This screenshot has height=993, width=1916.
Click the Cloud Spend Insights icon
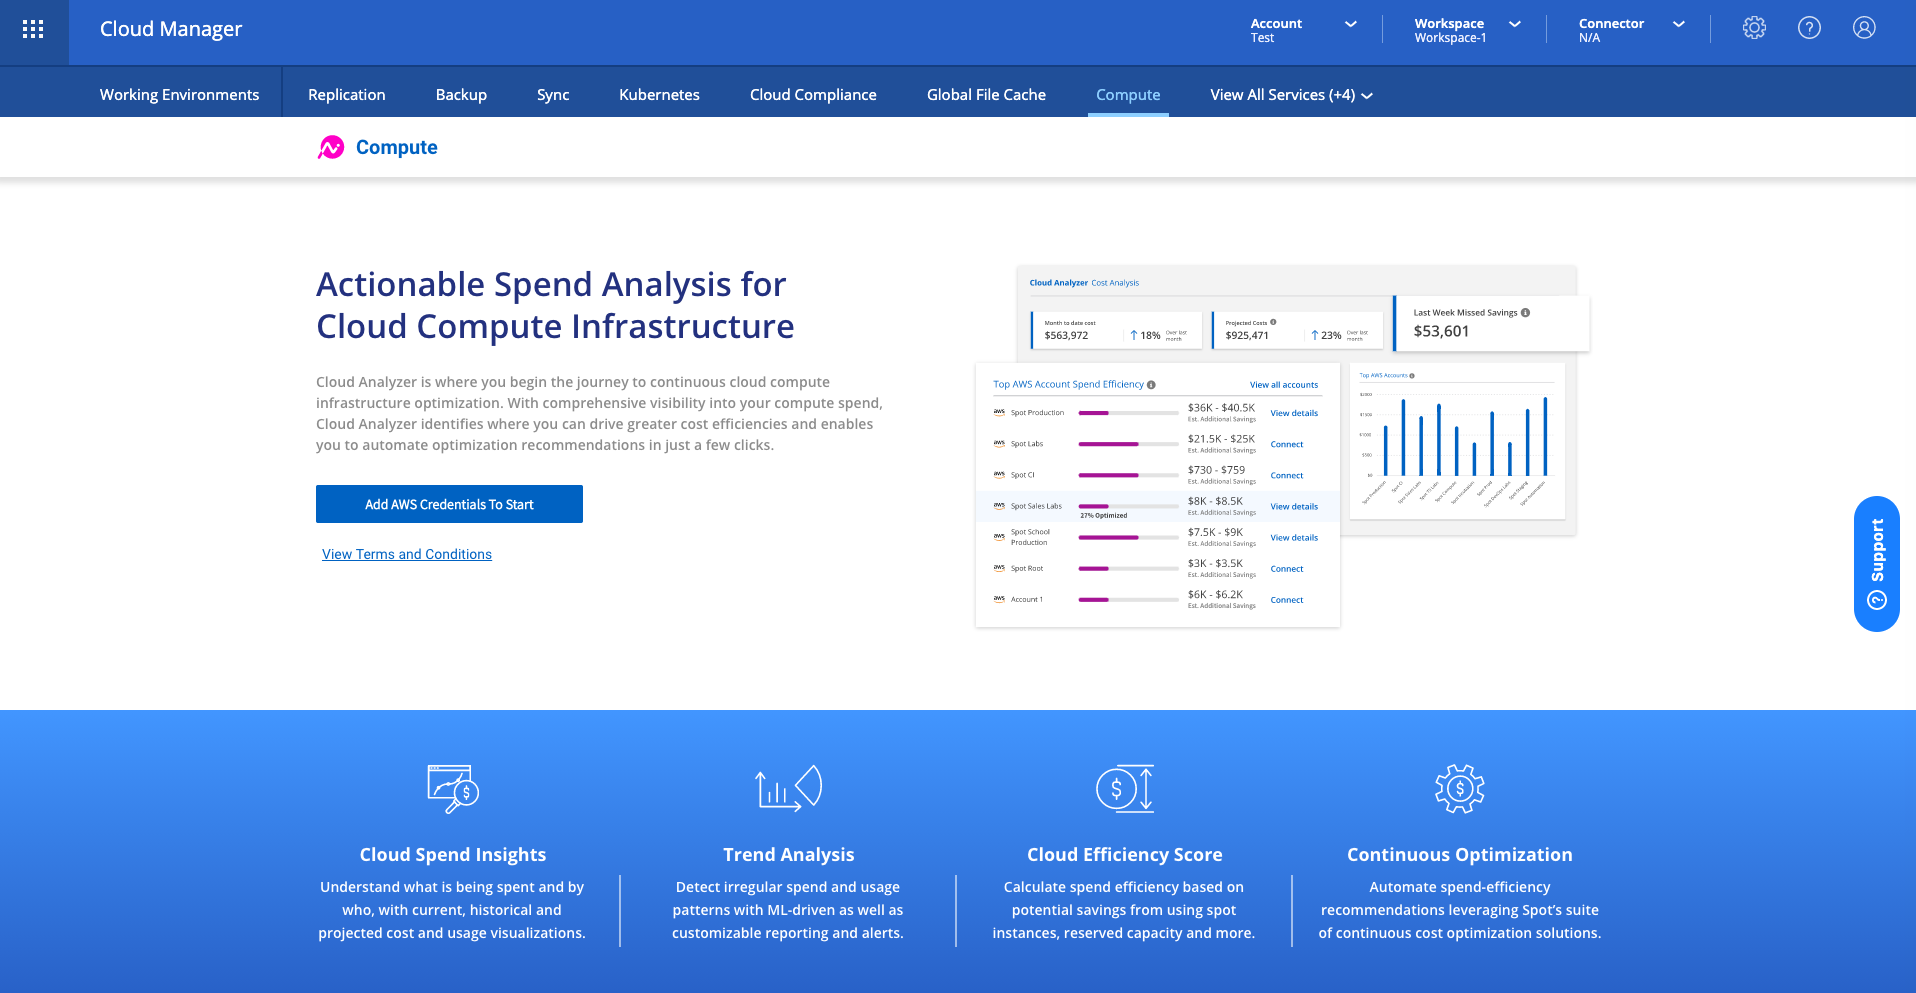[x=453, y=789]
